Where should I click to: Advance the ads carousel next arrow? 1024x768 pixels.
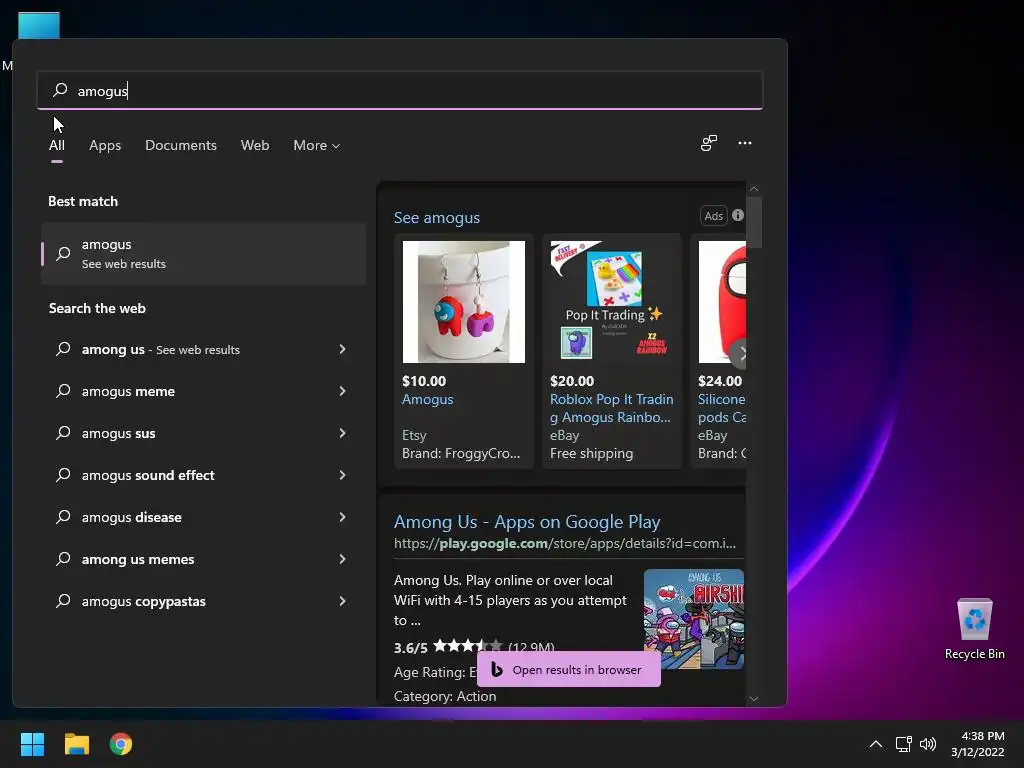(x=741, y=353)
